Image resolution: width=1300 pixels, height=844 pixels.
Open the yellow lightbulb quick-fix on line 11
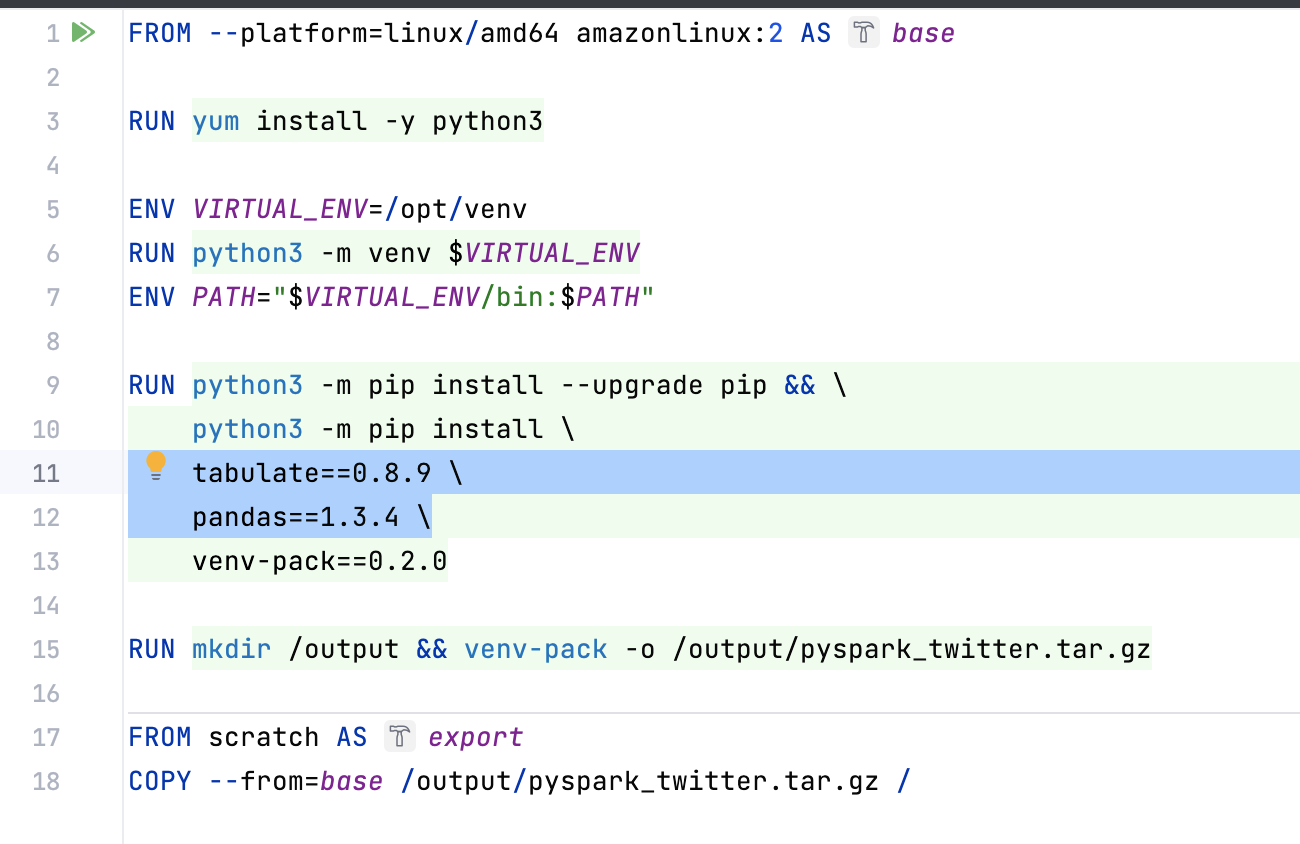(155, 466)
